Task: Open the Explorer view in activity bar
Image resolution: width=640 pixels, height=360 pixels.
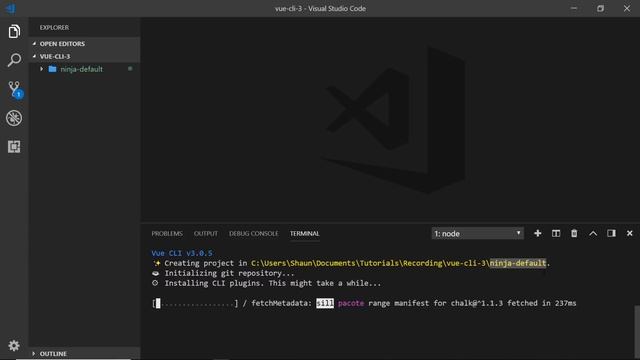Action: point(14,31)
